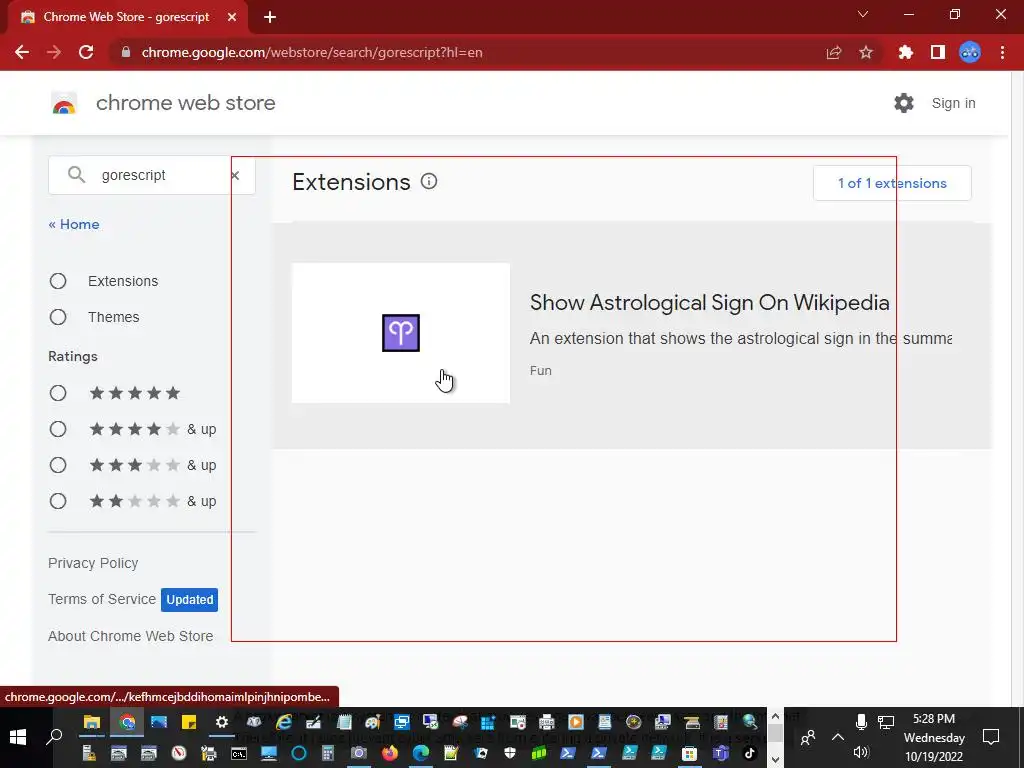The width and height of the screenshot is (1024, 768).
Task: Open the Chrome profile avatar menu
Action: 970,52
